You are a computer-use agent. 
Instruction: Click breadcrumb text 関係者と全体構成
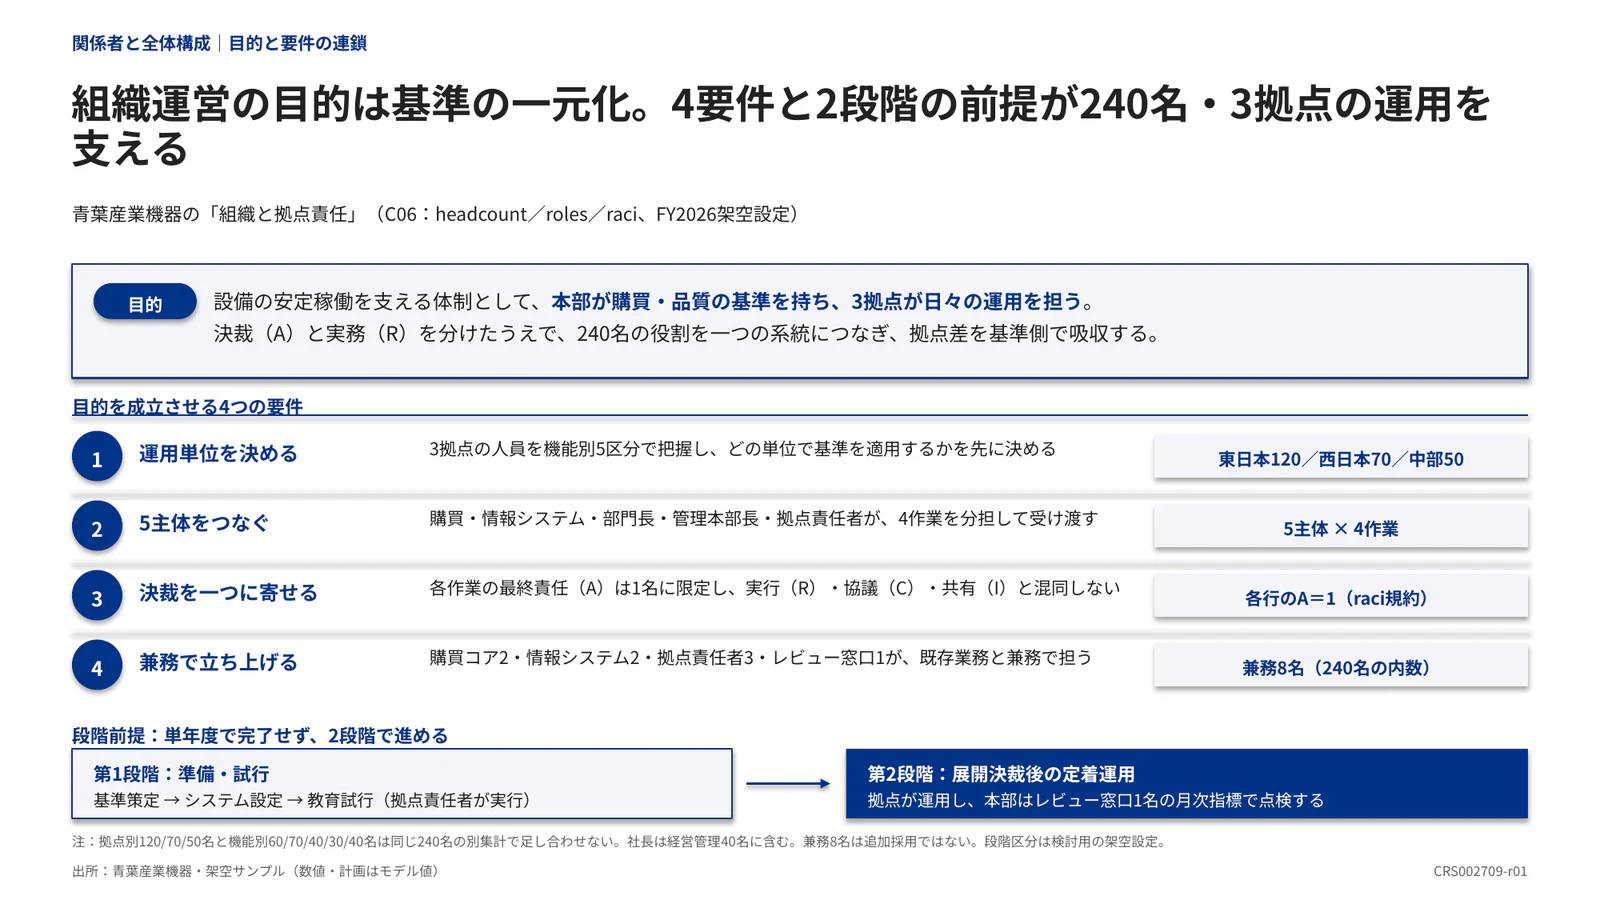tap(141, 43)
